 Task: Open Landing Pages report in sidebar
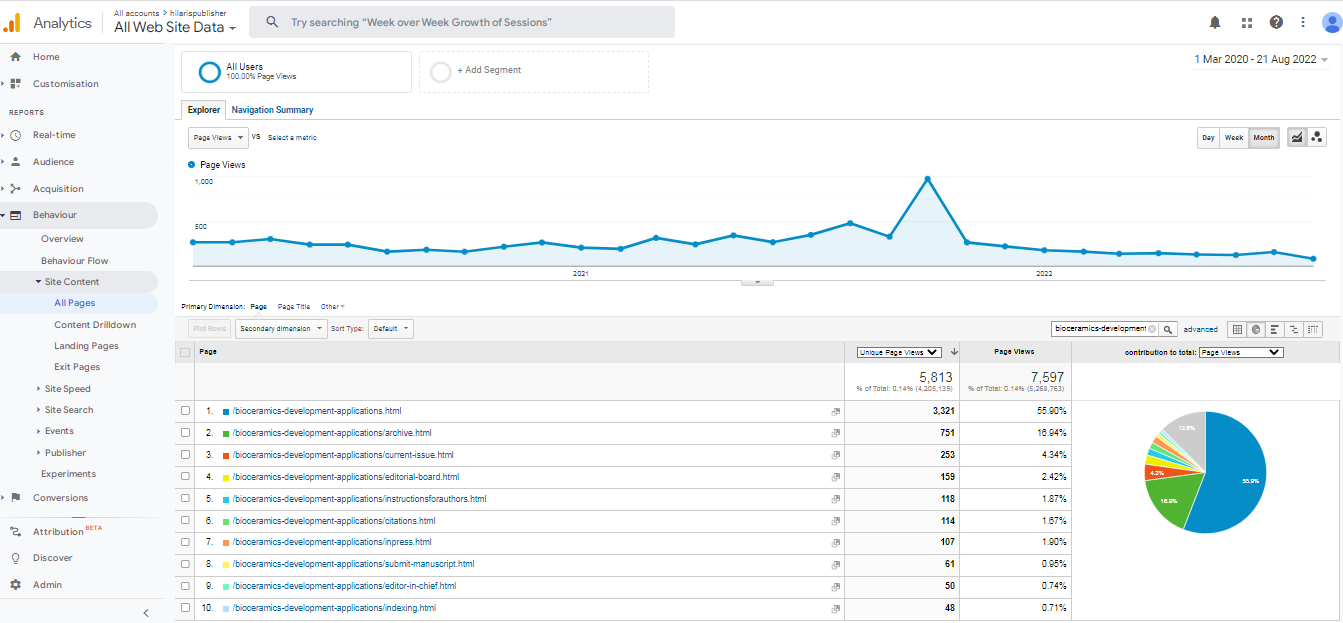pyautogui.click(x=86, y=346)
